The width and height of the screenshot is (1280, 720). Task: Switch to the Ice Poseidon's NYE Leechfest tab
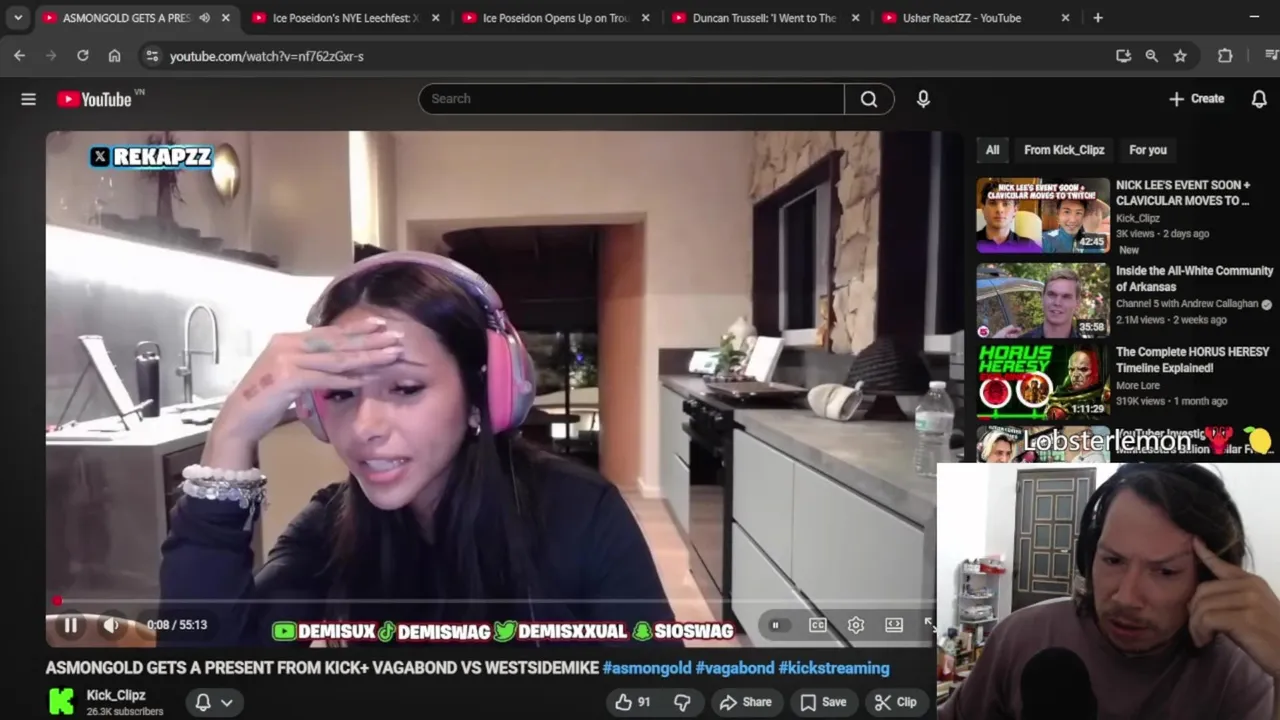[346, 18]
